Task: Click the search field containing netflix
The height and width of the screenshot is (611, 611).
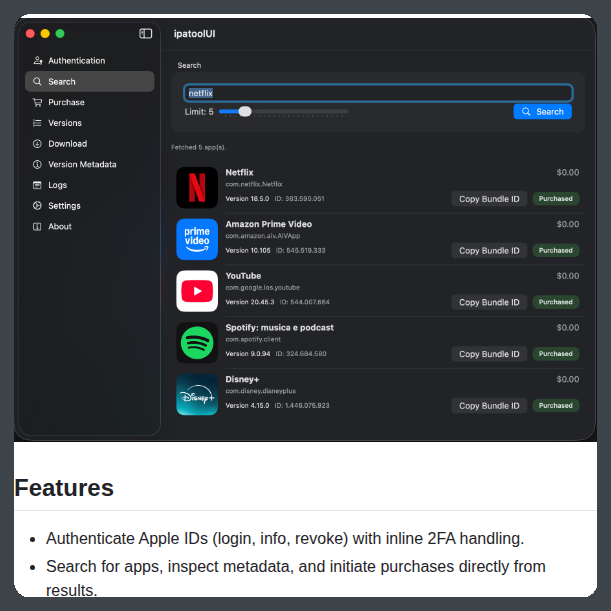Action: [x=378, y=93]
